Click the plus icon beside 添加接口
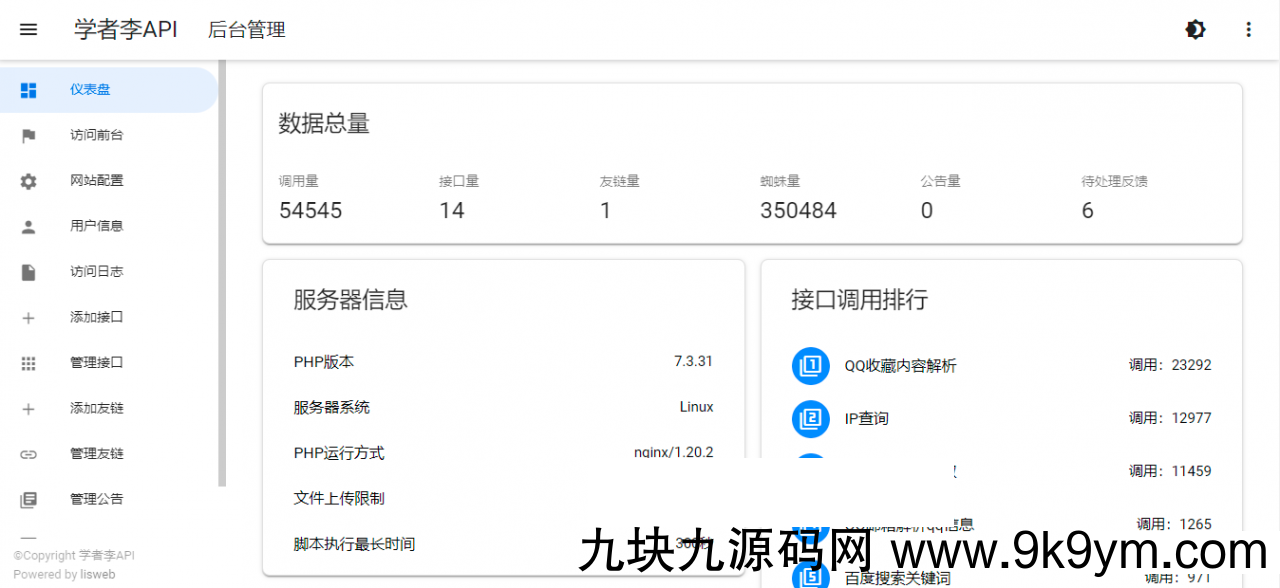 [28, 318]
